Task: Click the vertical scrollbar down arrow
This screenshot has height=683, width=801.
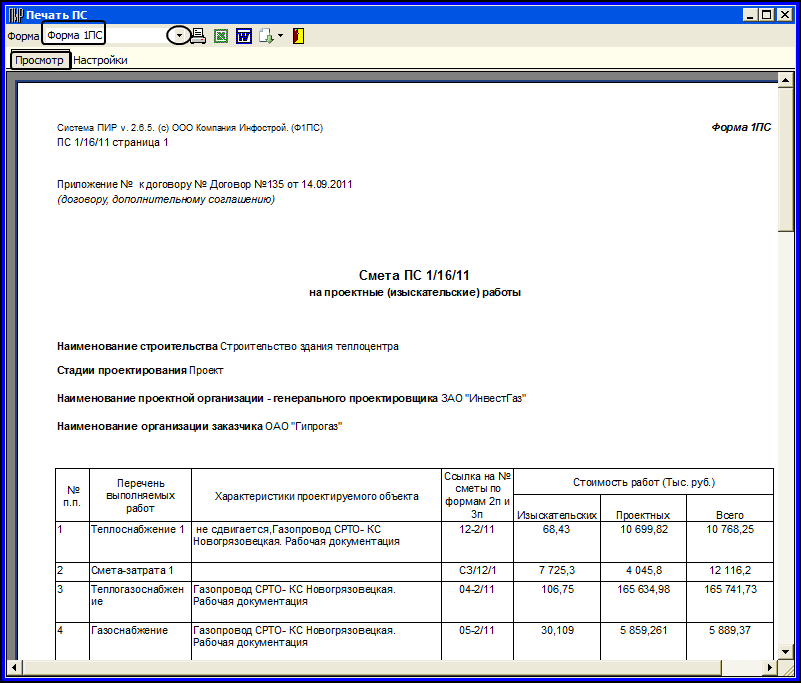Action: 785,650
